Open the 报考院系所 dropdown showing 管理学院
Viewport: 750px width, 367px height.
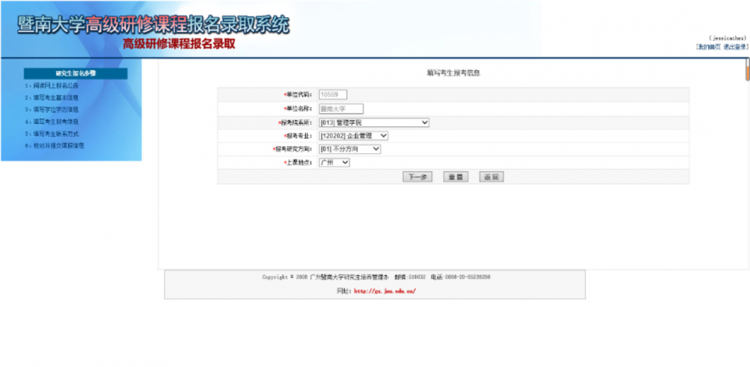(374, 122)
